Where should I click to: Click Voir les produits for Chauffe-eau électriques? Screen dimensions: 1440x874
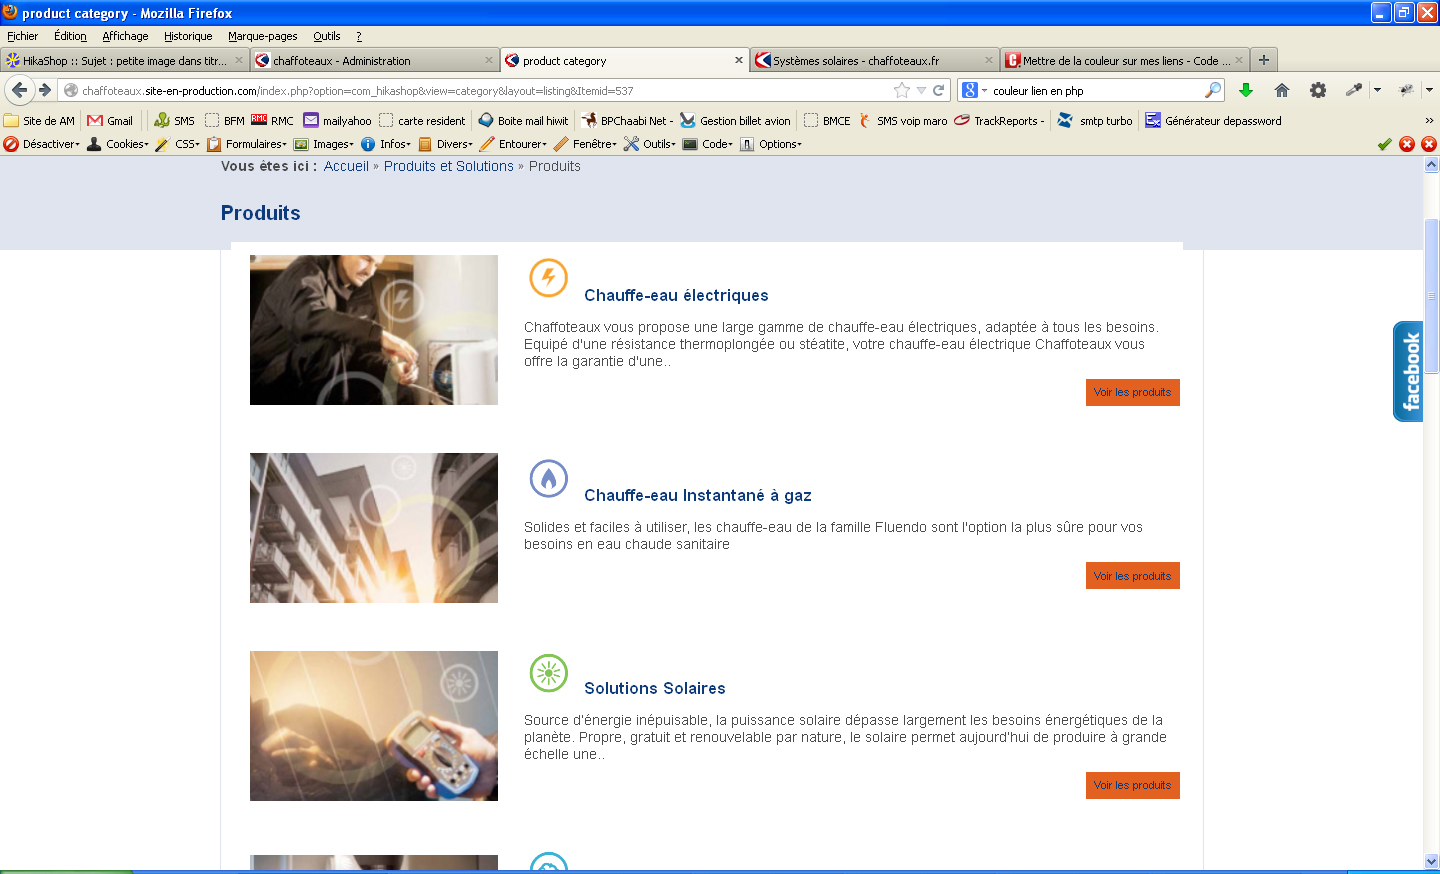tap(1133, 392)
